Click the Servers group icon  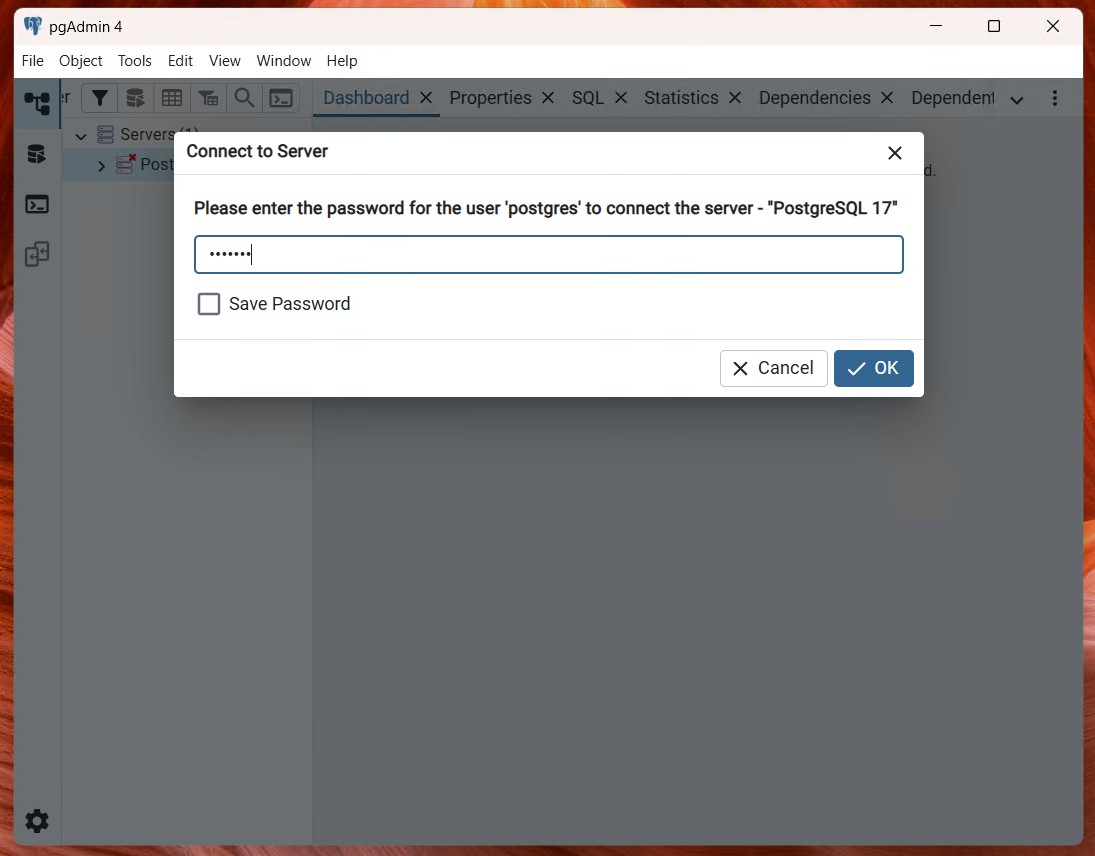(x=105, y=134)
